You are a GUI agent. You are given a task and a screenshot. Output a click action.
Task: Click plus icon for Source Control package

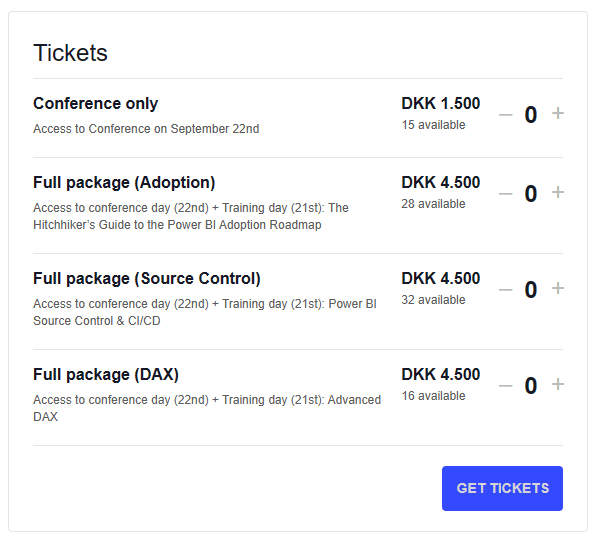557,288
